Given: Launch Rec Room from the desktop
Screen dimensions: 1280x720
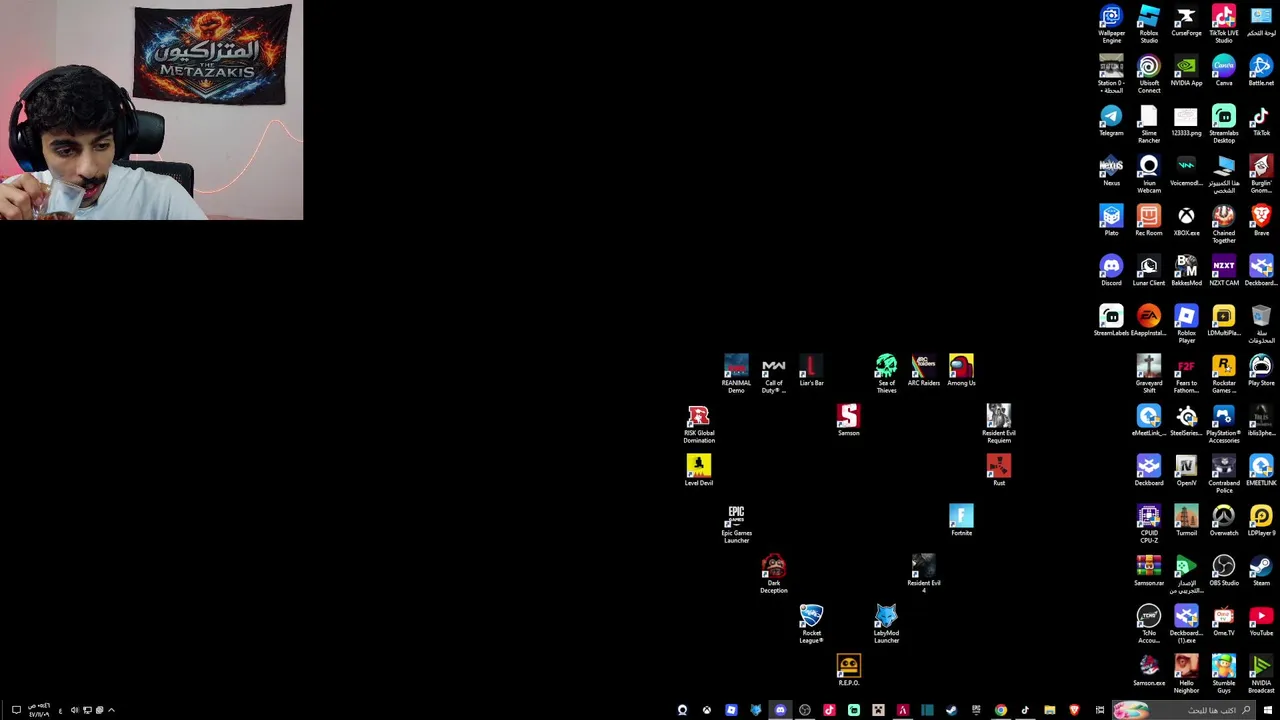Looking at the screenshot, I should [1149, 221].
